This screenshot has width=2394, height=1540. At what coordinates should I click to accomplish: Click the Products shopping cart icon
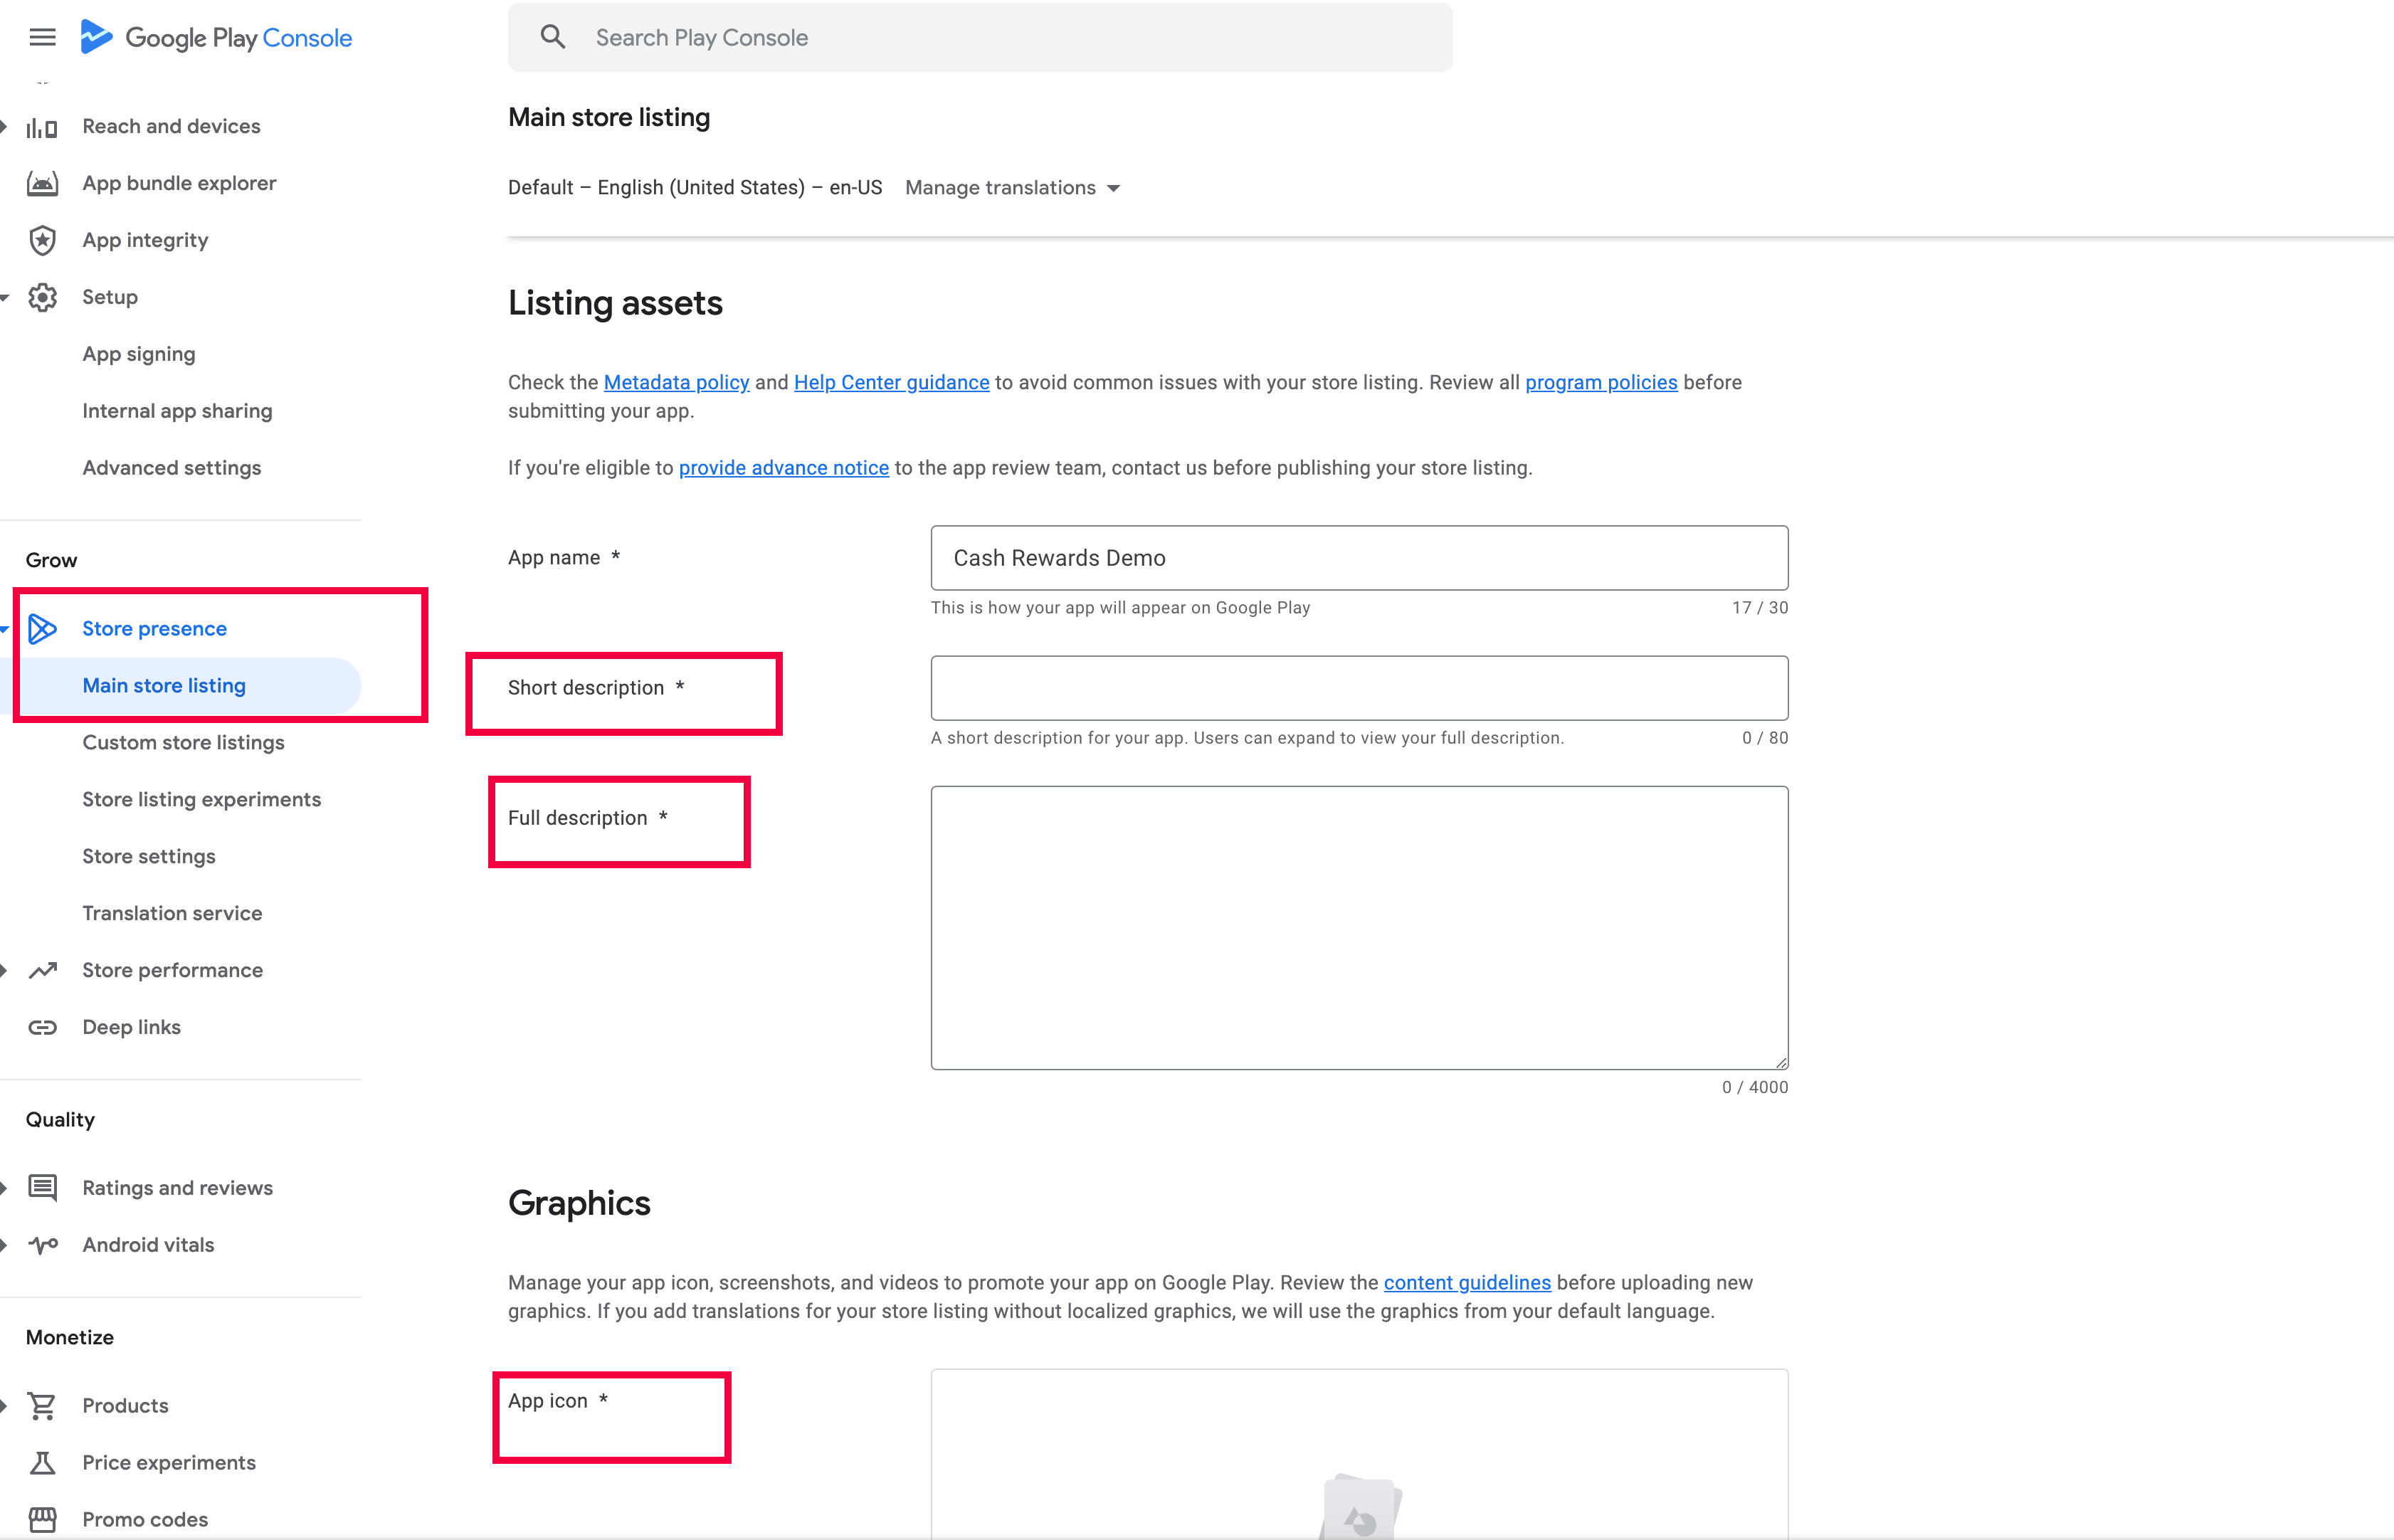(x=42, y=1405)
